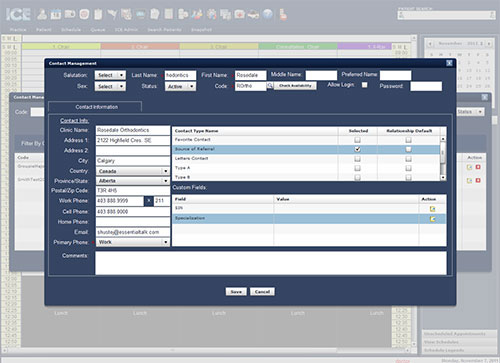Open the Province/State dropdown showing Alberta
The height and width of the screenshot is (363, 500).
(x=133, y=181)
